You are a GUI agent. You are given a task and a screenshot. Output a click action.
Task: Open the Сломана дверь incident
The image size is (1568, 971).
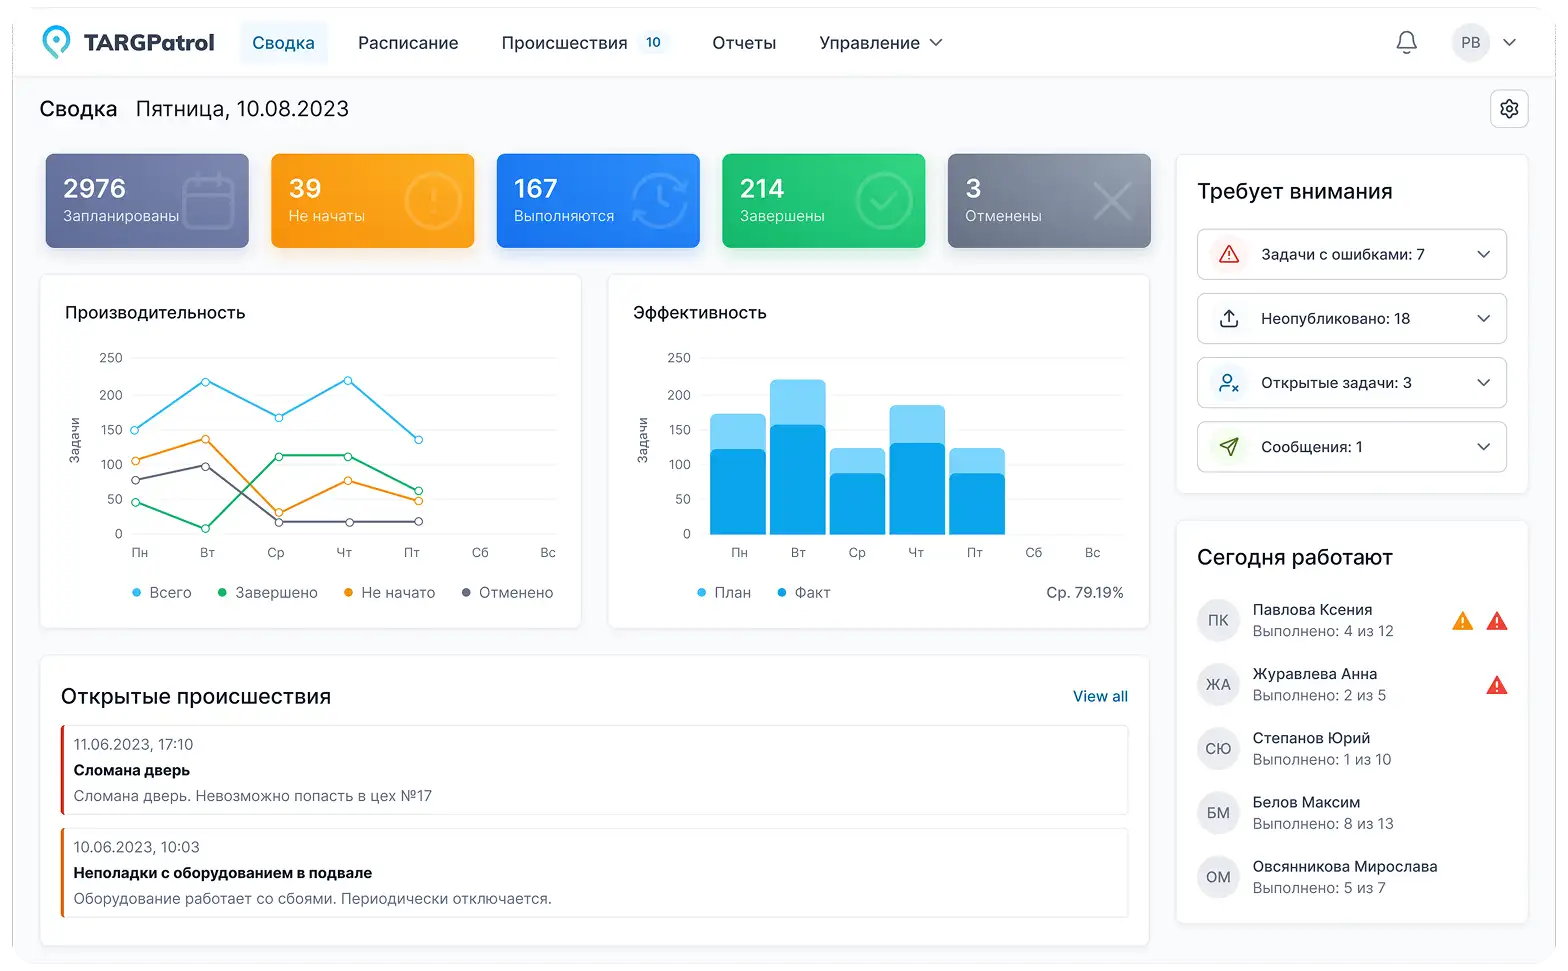coord(594,770)
